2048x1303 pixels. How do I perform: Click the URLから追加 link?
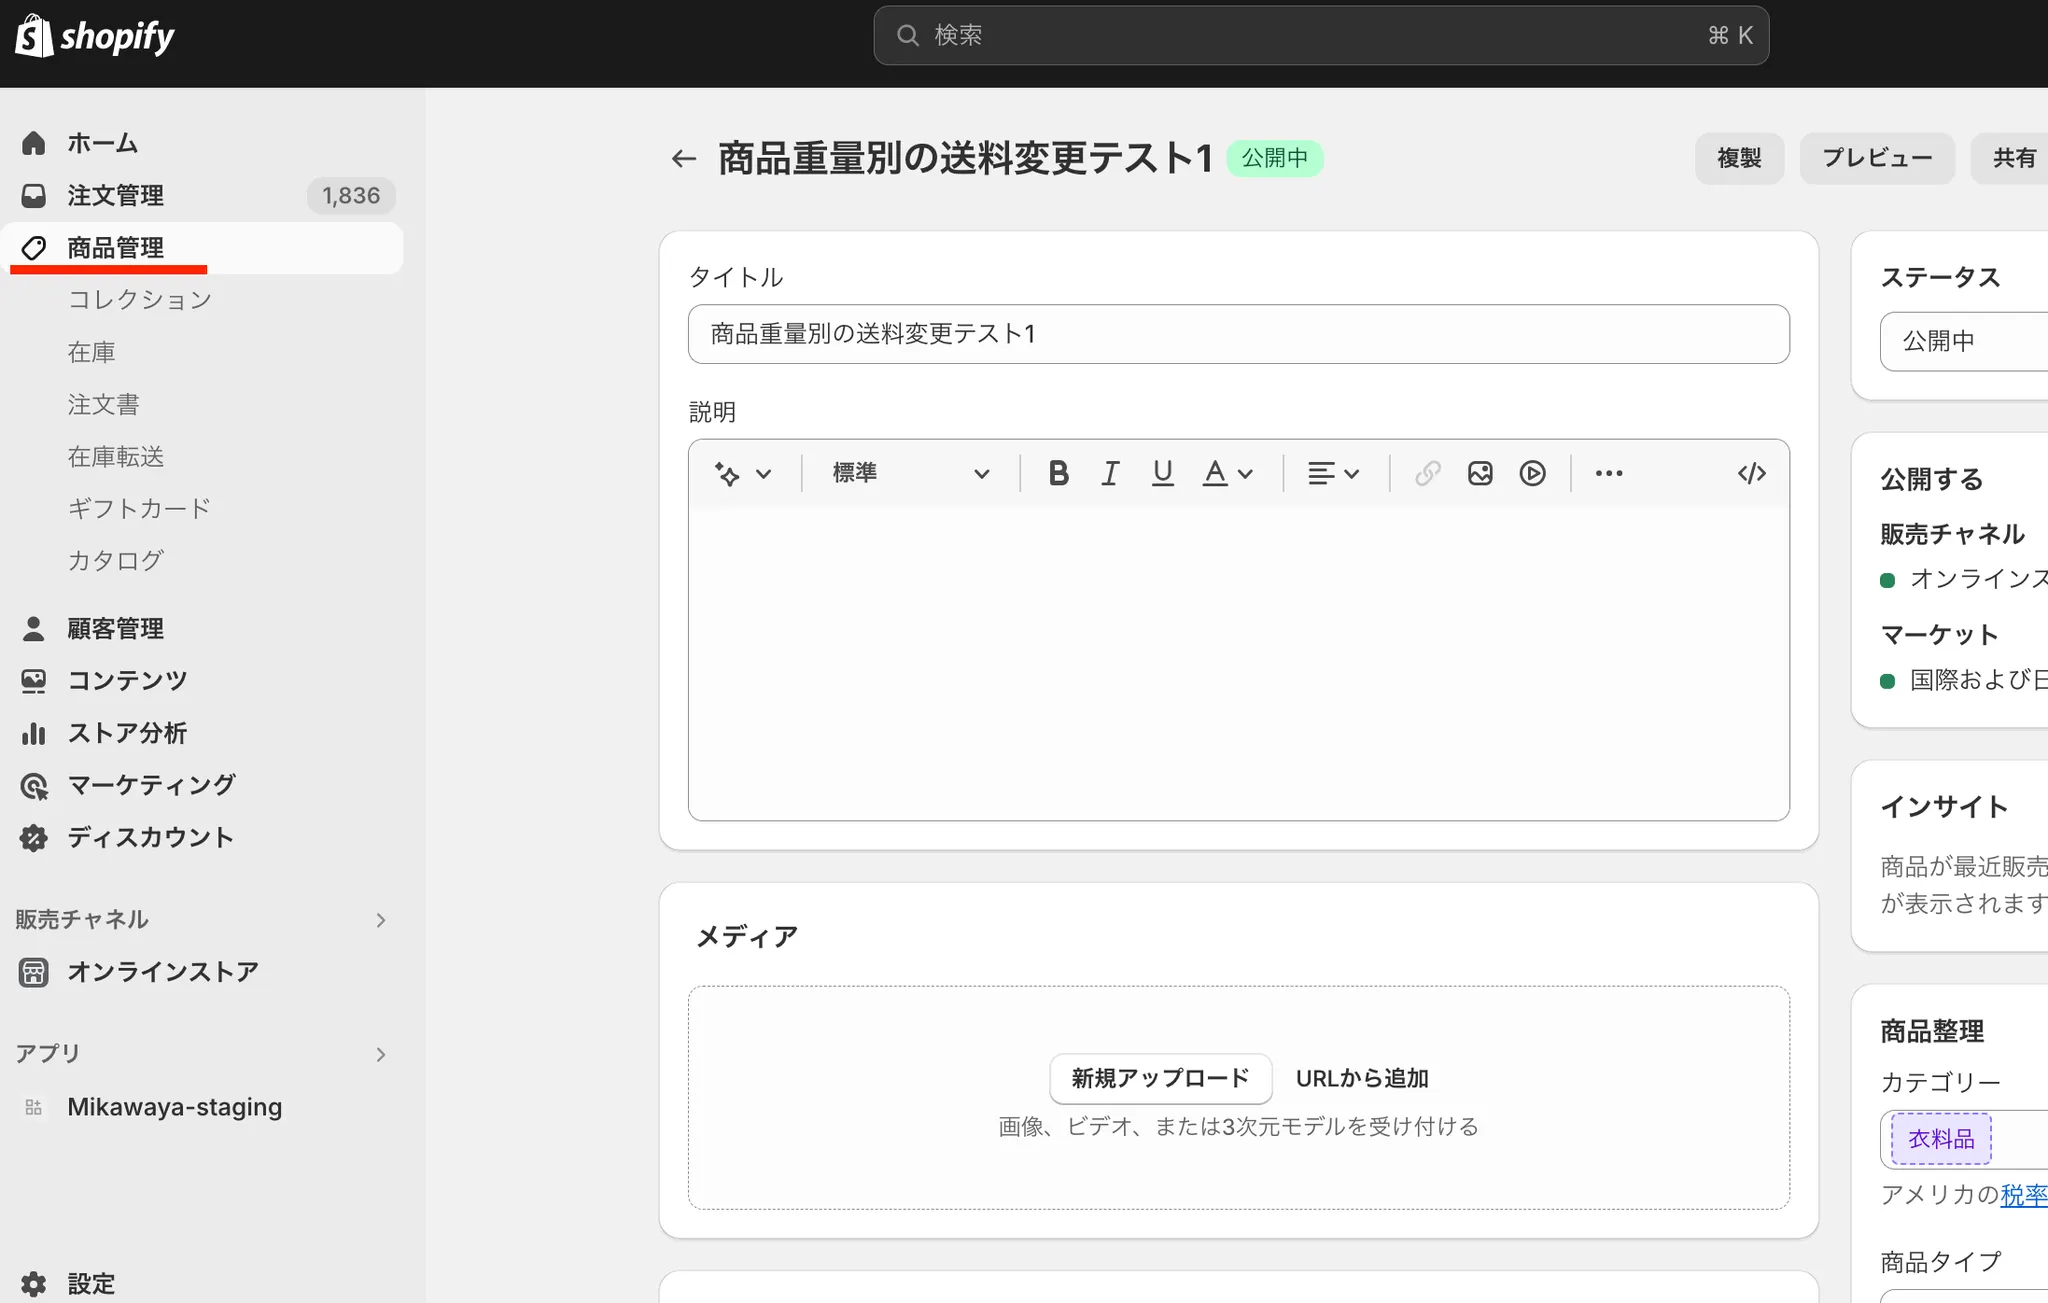[x=1362, y=1078]
